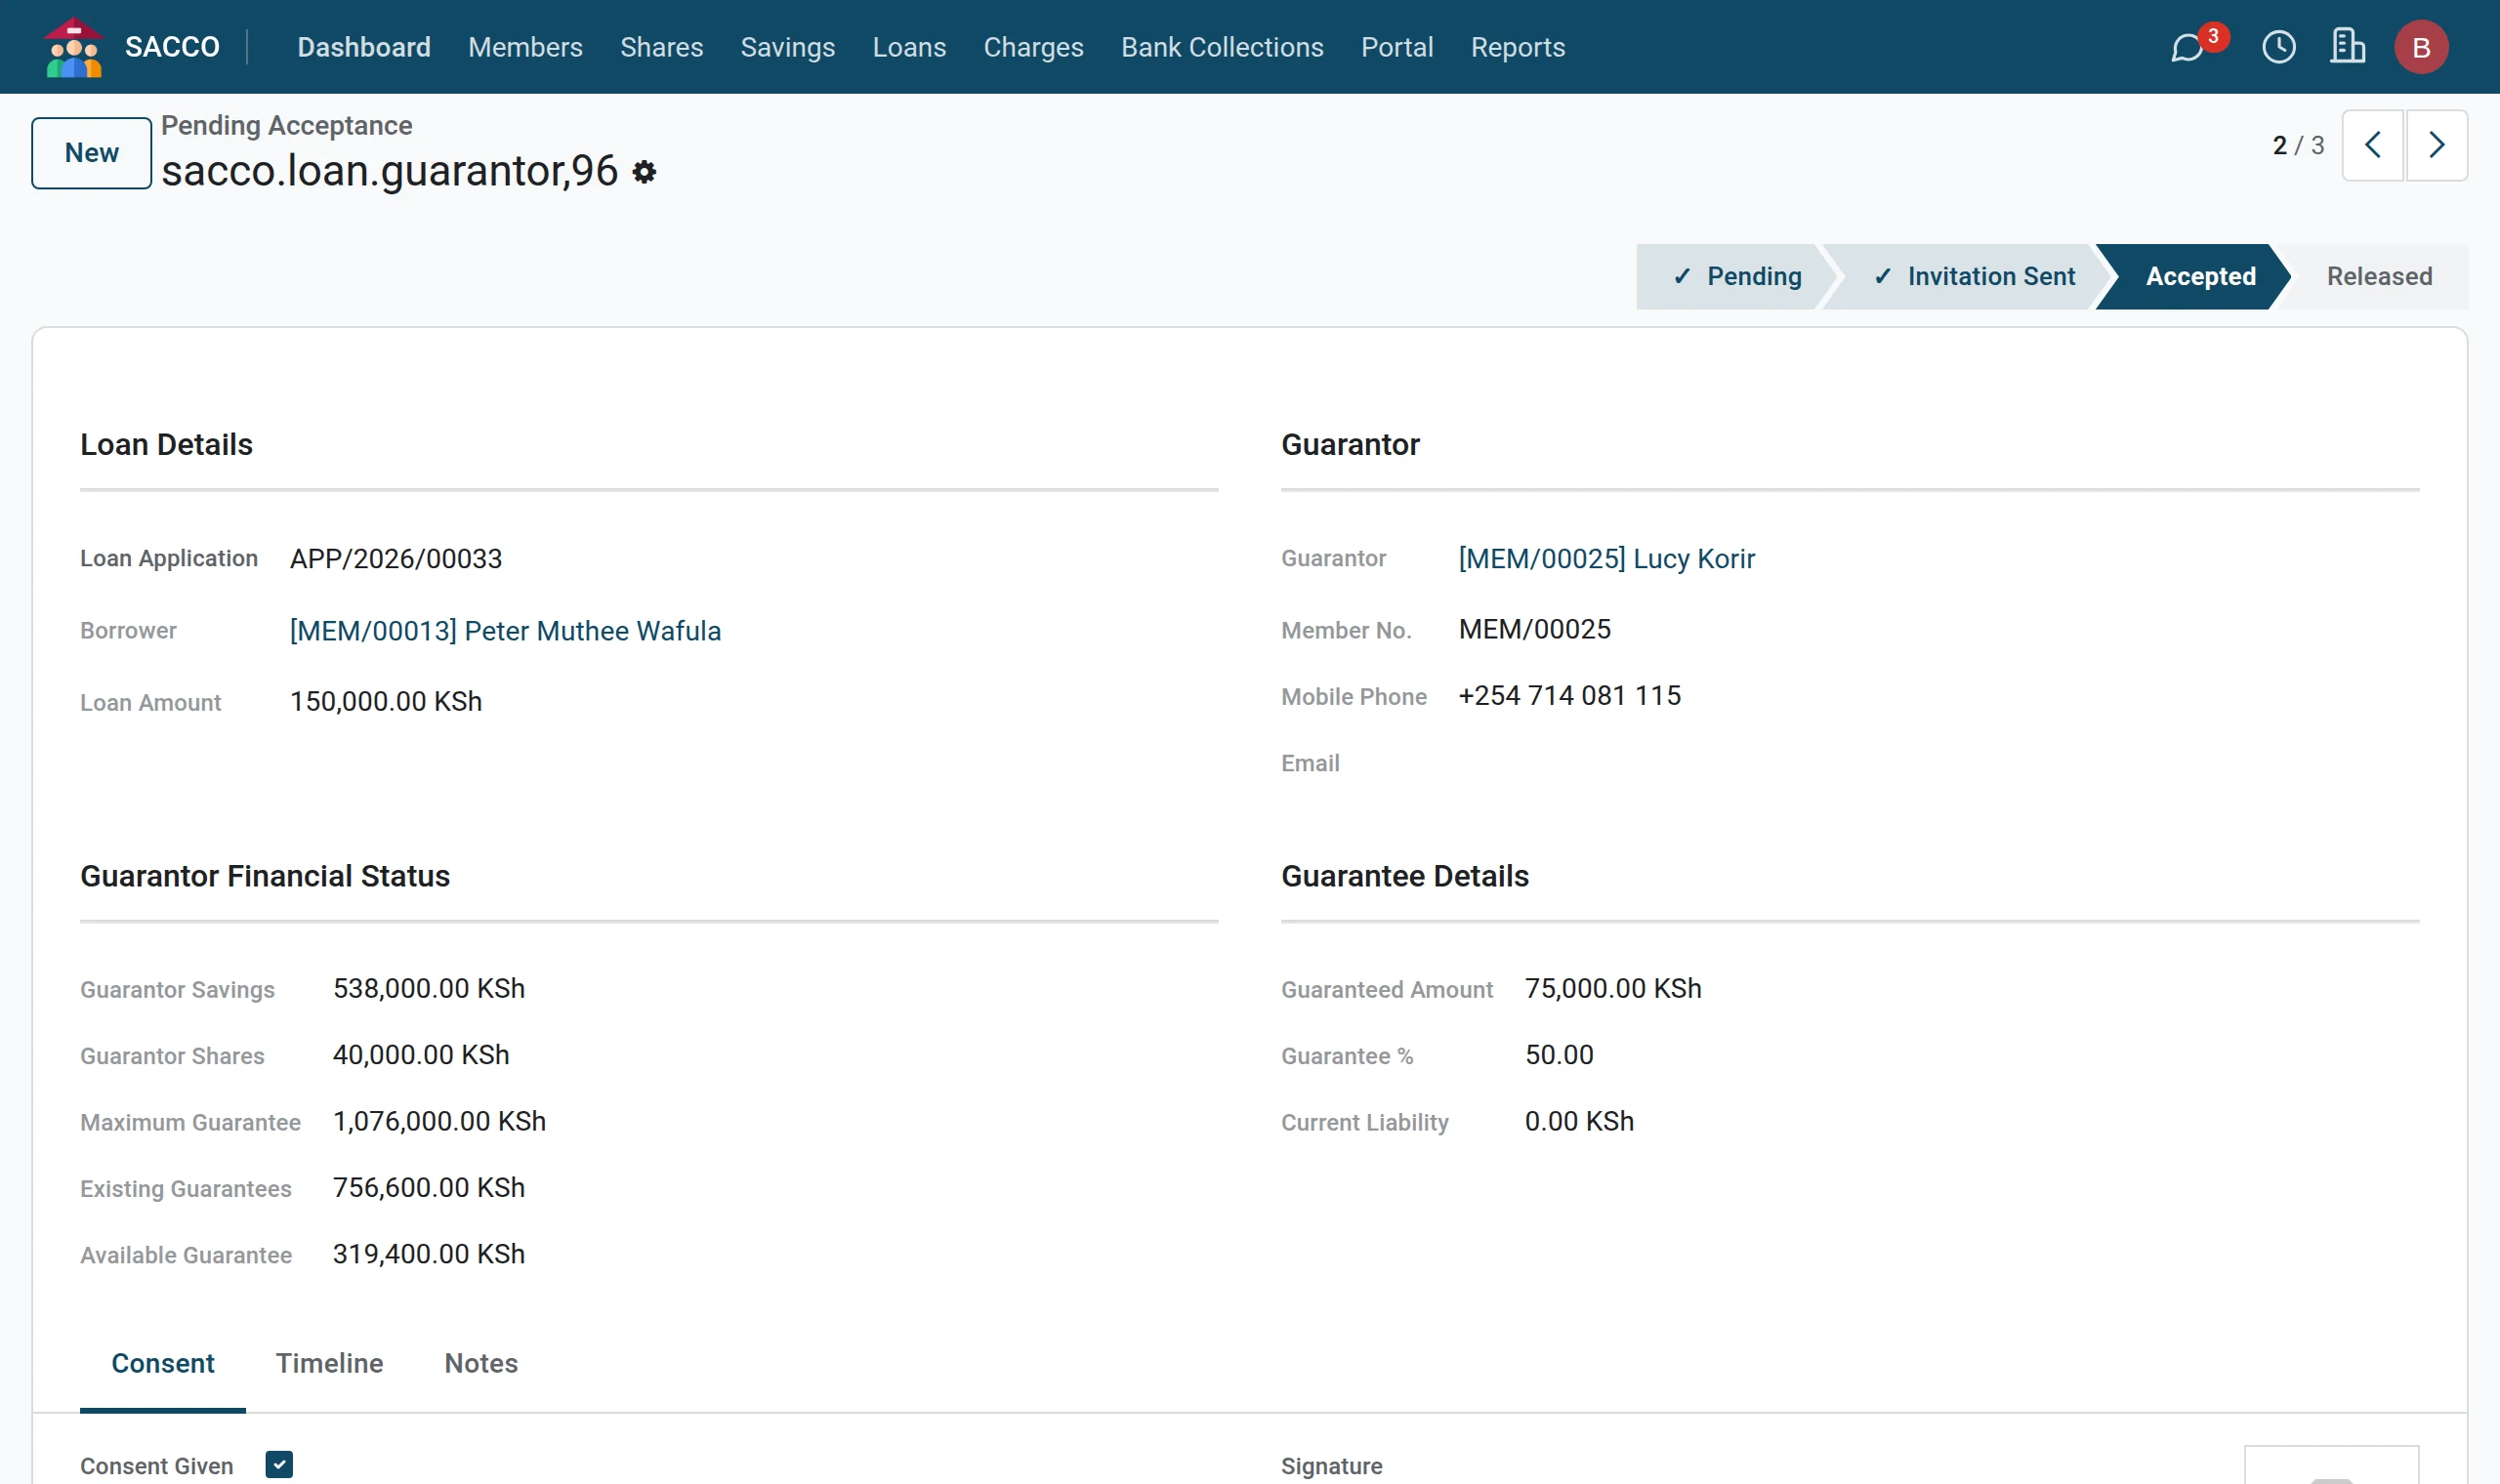Viewport: 2500px width, 1484px height.
Task: Switch to the Timeline tab
Action: coord(329,1363)
